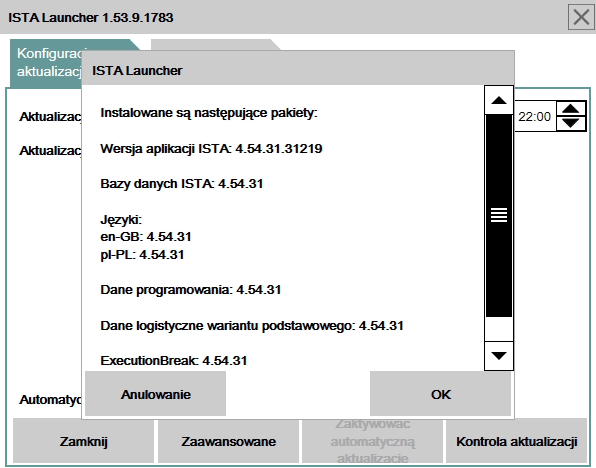This screenshot has height=468, width=596.
Task: Click the 'en-GB: 4.54.31' language line
Action: coord(146,236)
